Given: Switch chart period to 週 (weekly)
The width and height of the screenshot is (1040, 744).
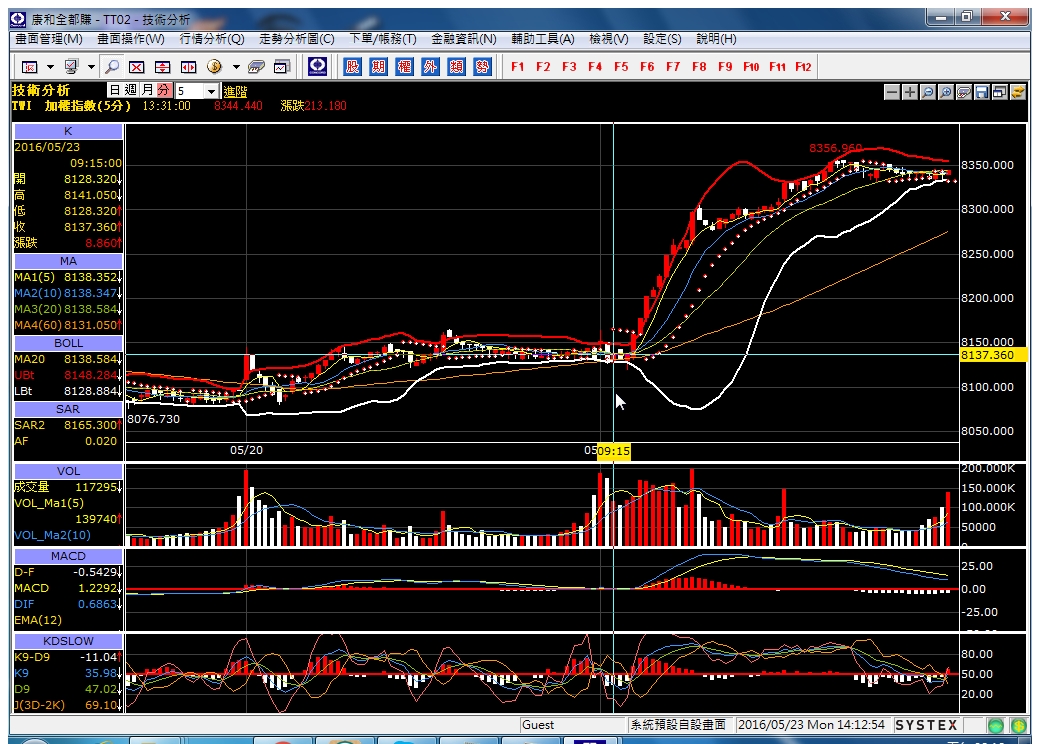Looking at the screenshot, I should coord(131,90).
